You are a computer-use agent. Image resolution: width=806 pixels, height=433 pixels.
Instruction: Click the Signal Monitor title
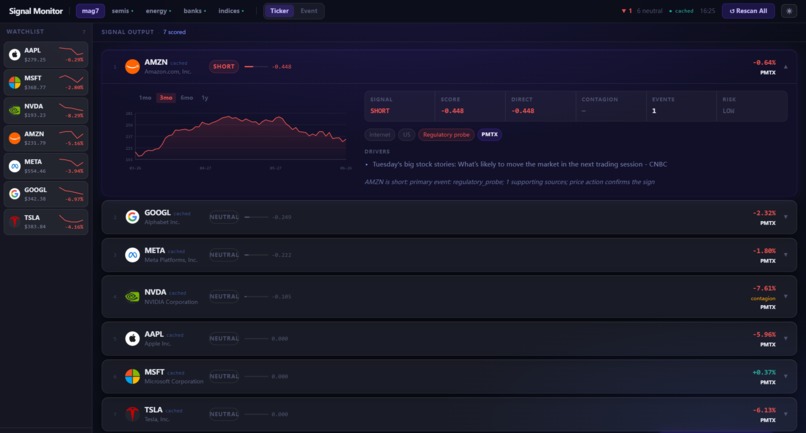pyautogui.click(x=35, y=11)
